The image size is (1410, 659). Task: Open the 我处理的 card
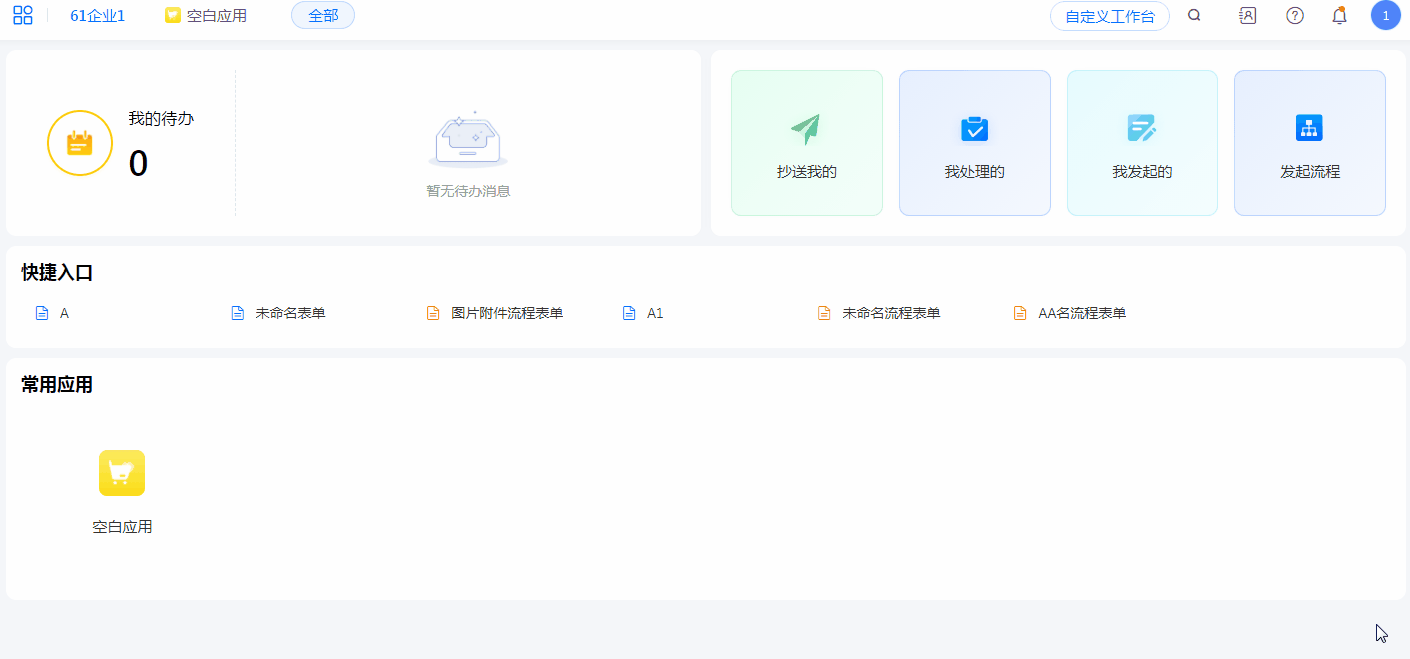click(x=975, y=143)
